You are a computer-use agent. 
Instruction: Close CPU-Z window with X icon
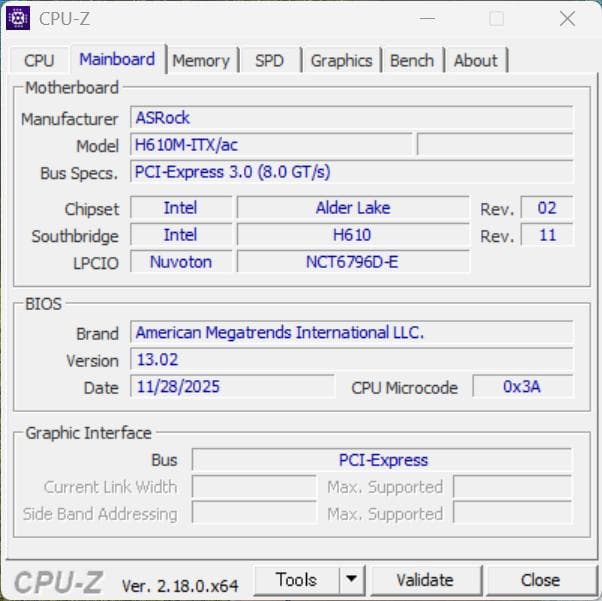[567, 18]
